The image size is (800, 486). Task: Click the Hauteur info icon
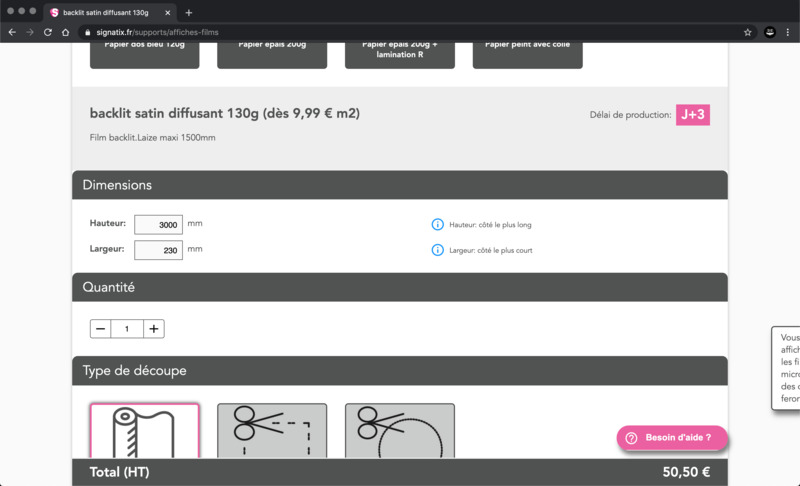437,225
